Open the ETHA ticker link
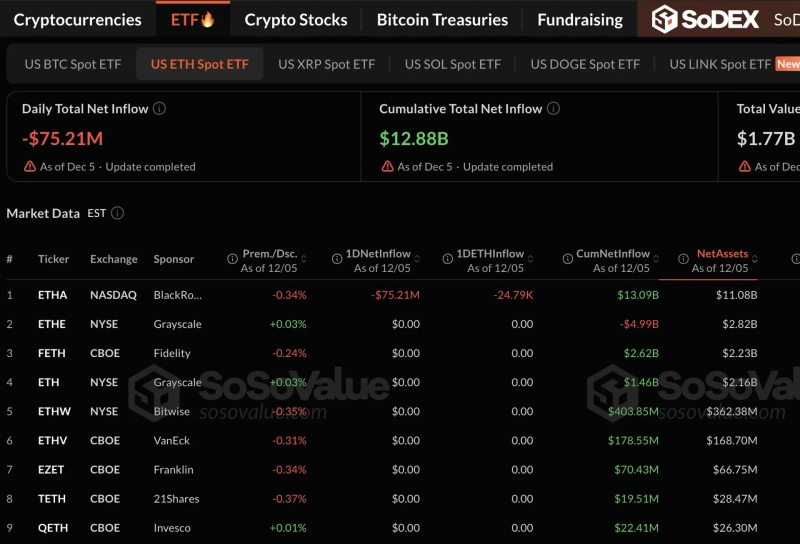This screenshot has width=800, height=544. point(52,295)
